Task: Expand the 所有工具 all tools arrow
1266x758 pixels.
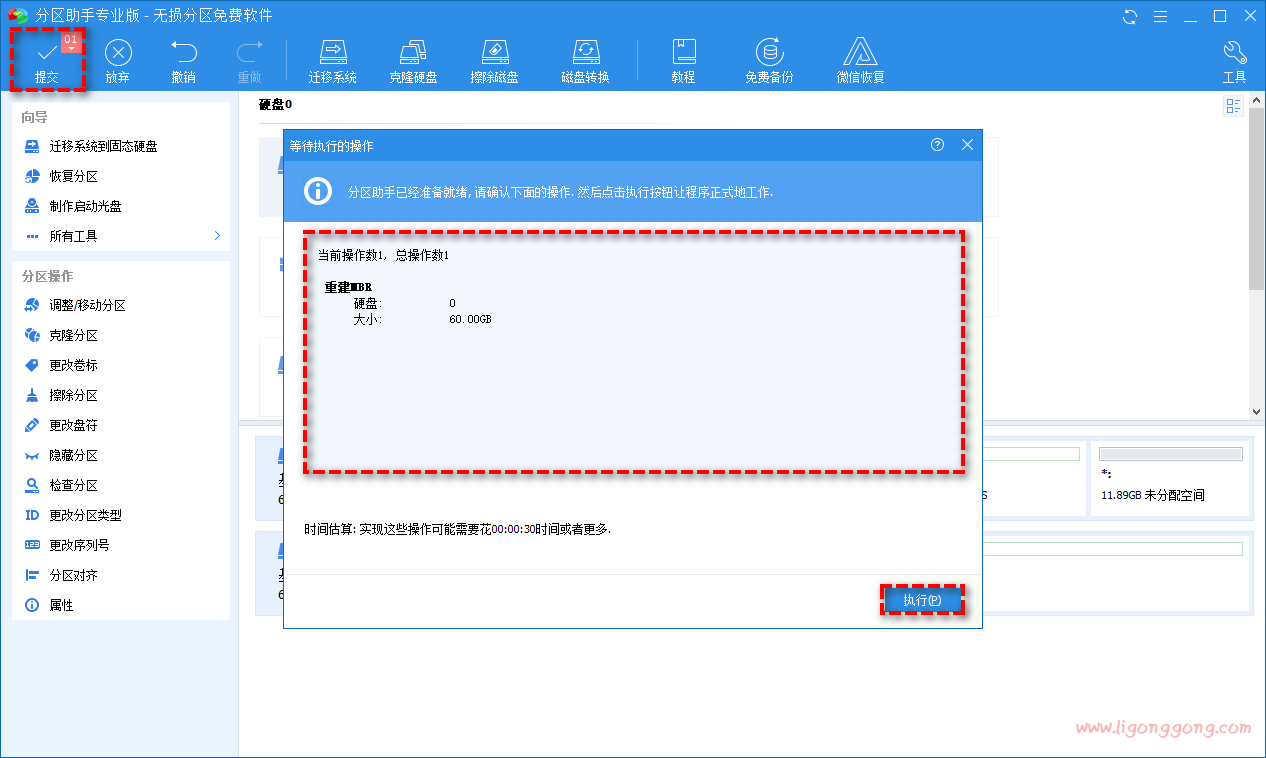Action: 217,236
